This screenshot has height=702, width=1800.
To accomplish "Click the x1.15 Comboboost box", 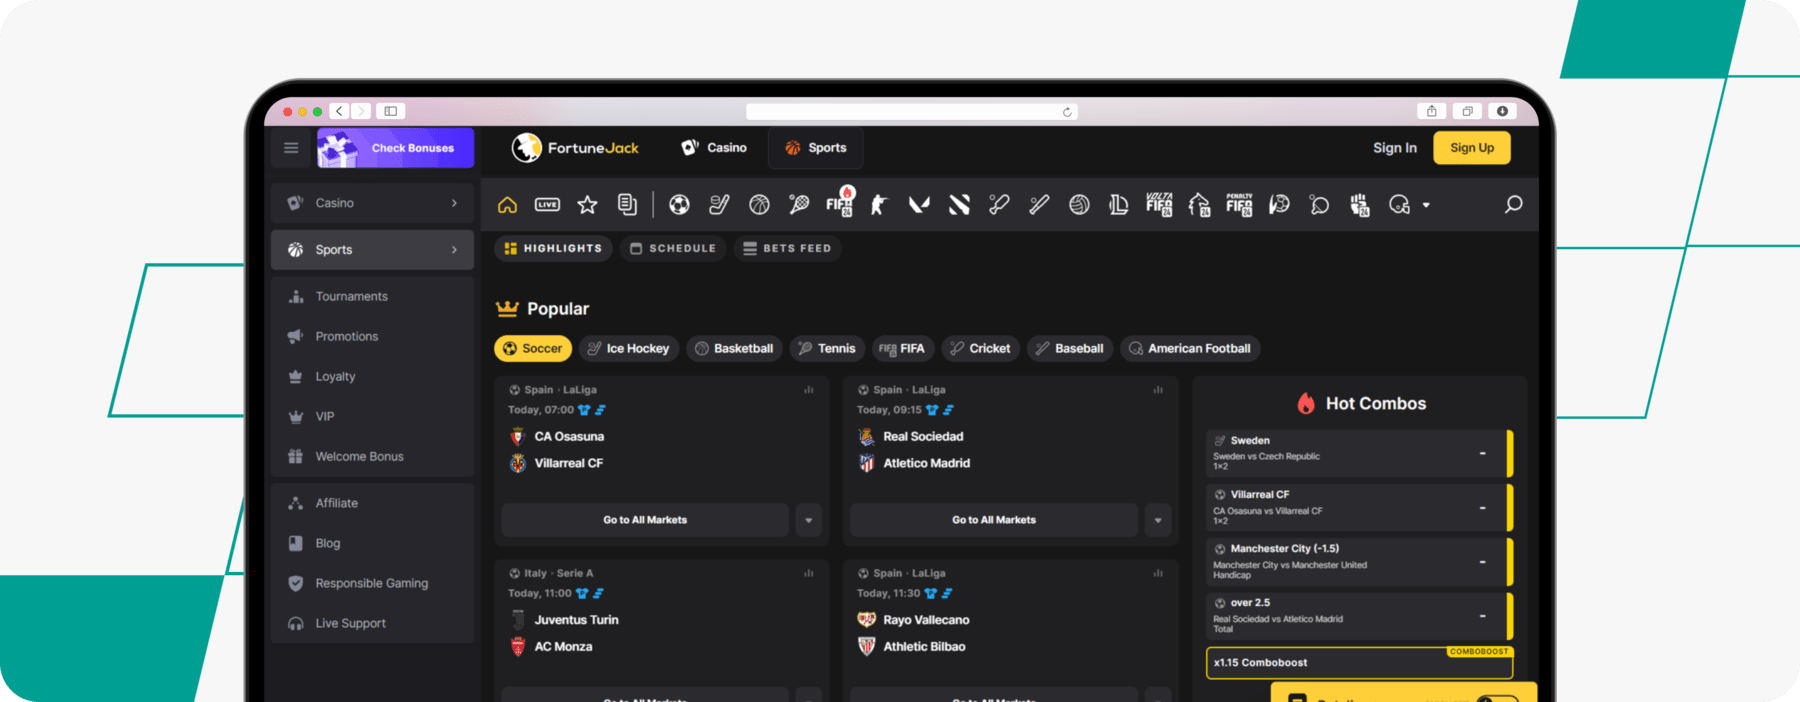I will pyautogui.click(x=1359, y=663).
